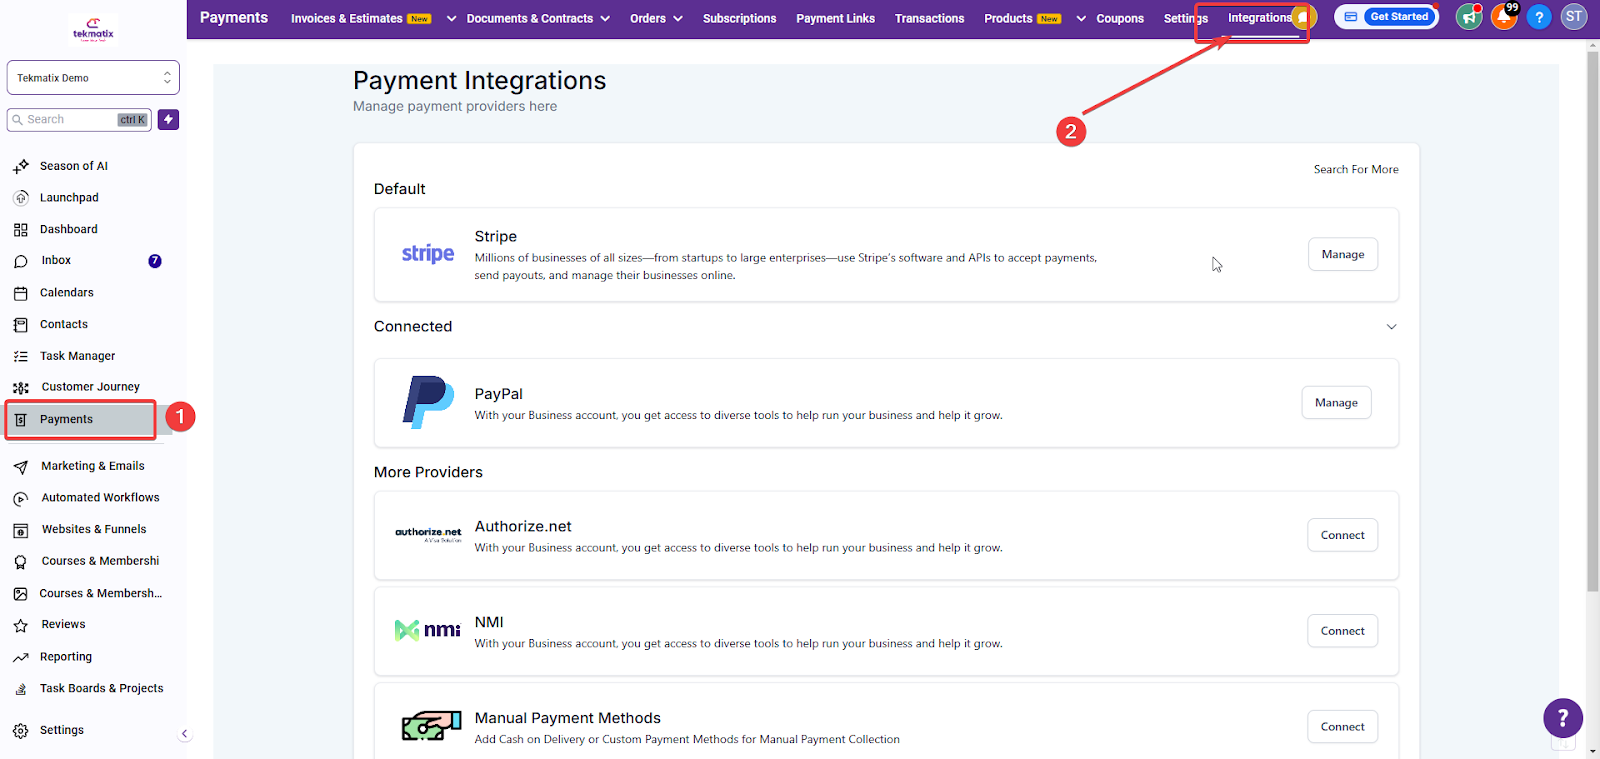The height and width of the screenshot is (759, 1600).
Task: Connect Manual Payment Methods
Action: click(1343, 727)
